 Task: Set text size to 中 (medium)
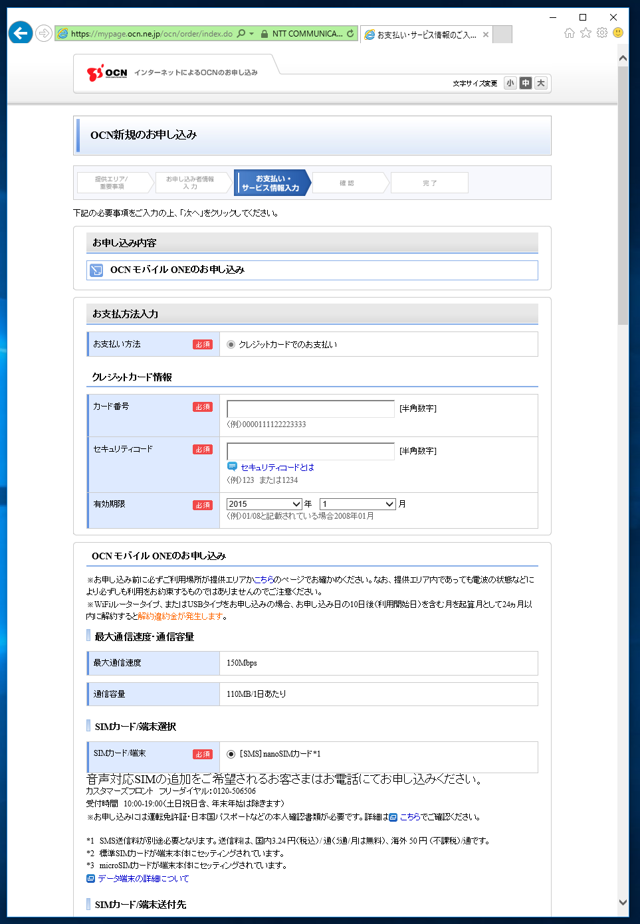pyautogui.click(x=526, y=83)
